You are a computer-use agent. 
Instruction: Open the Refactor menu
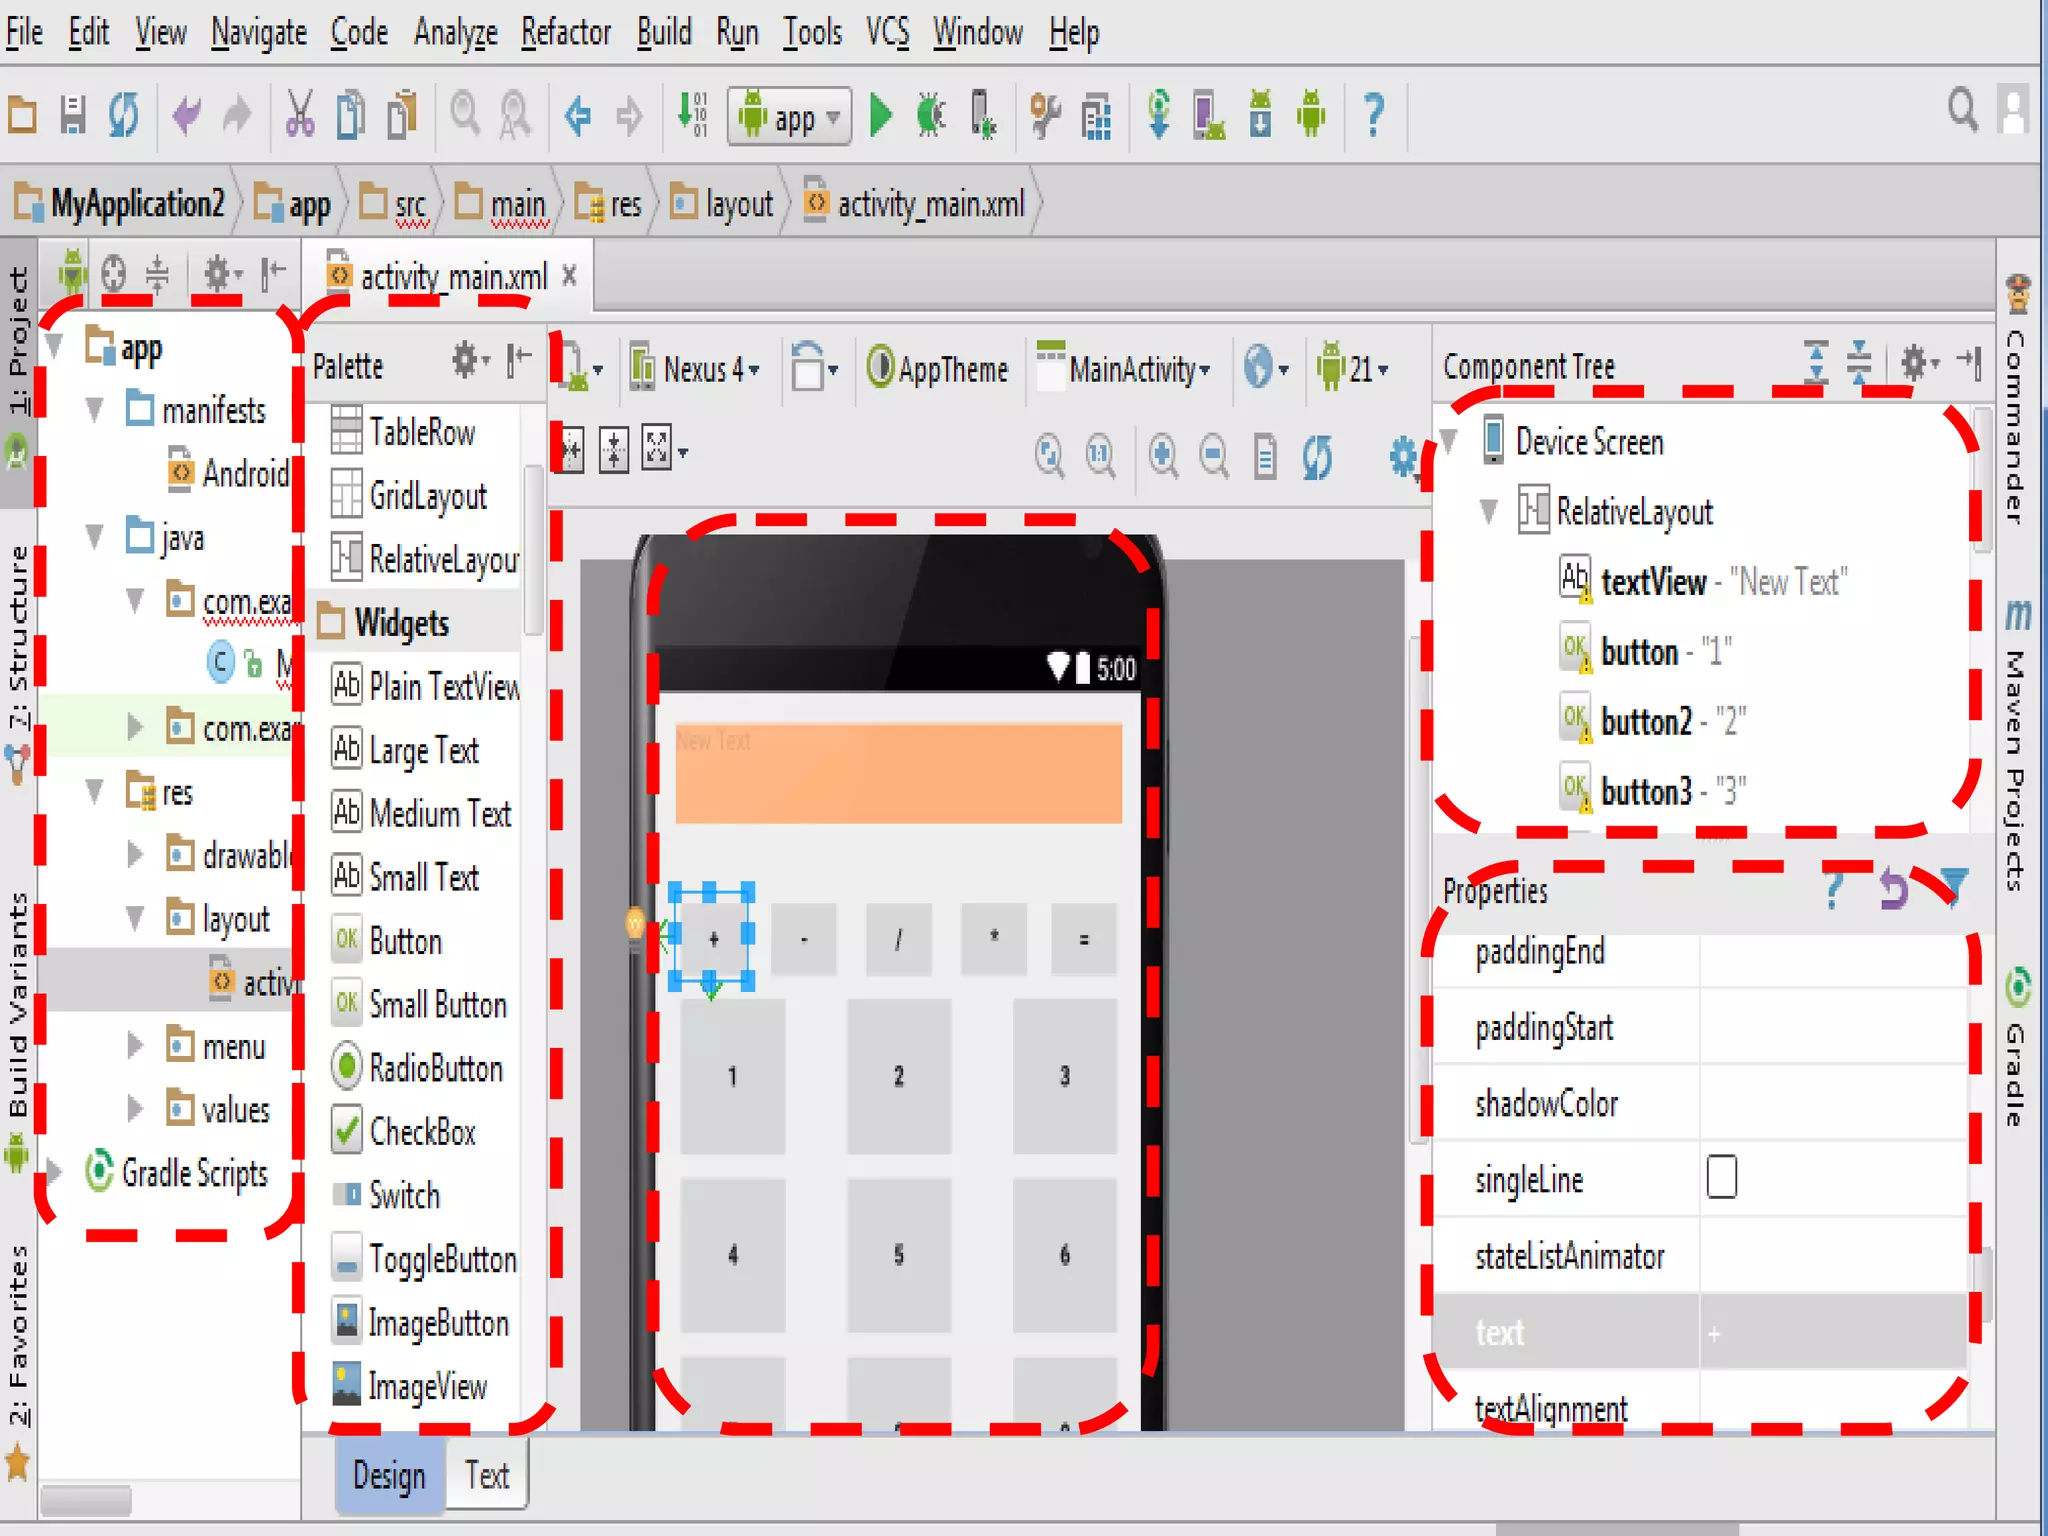tap(565, 33)
